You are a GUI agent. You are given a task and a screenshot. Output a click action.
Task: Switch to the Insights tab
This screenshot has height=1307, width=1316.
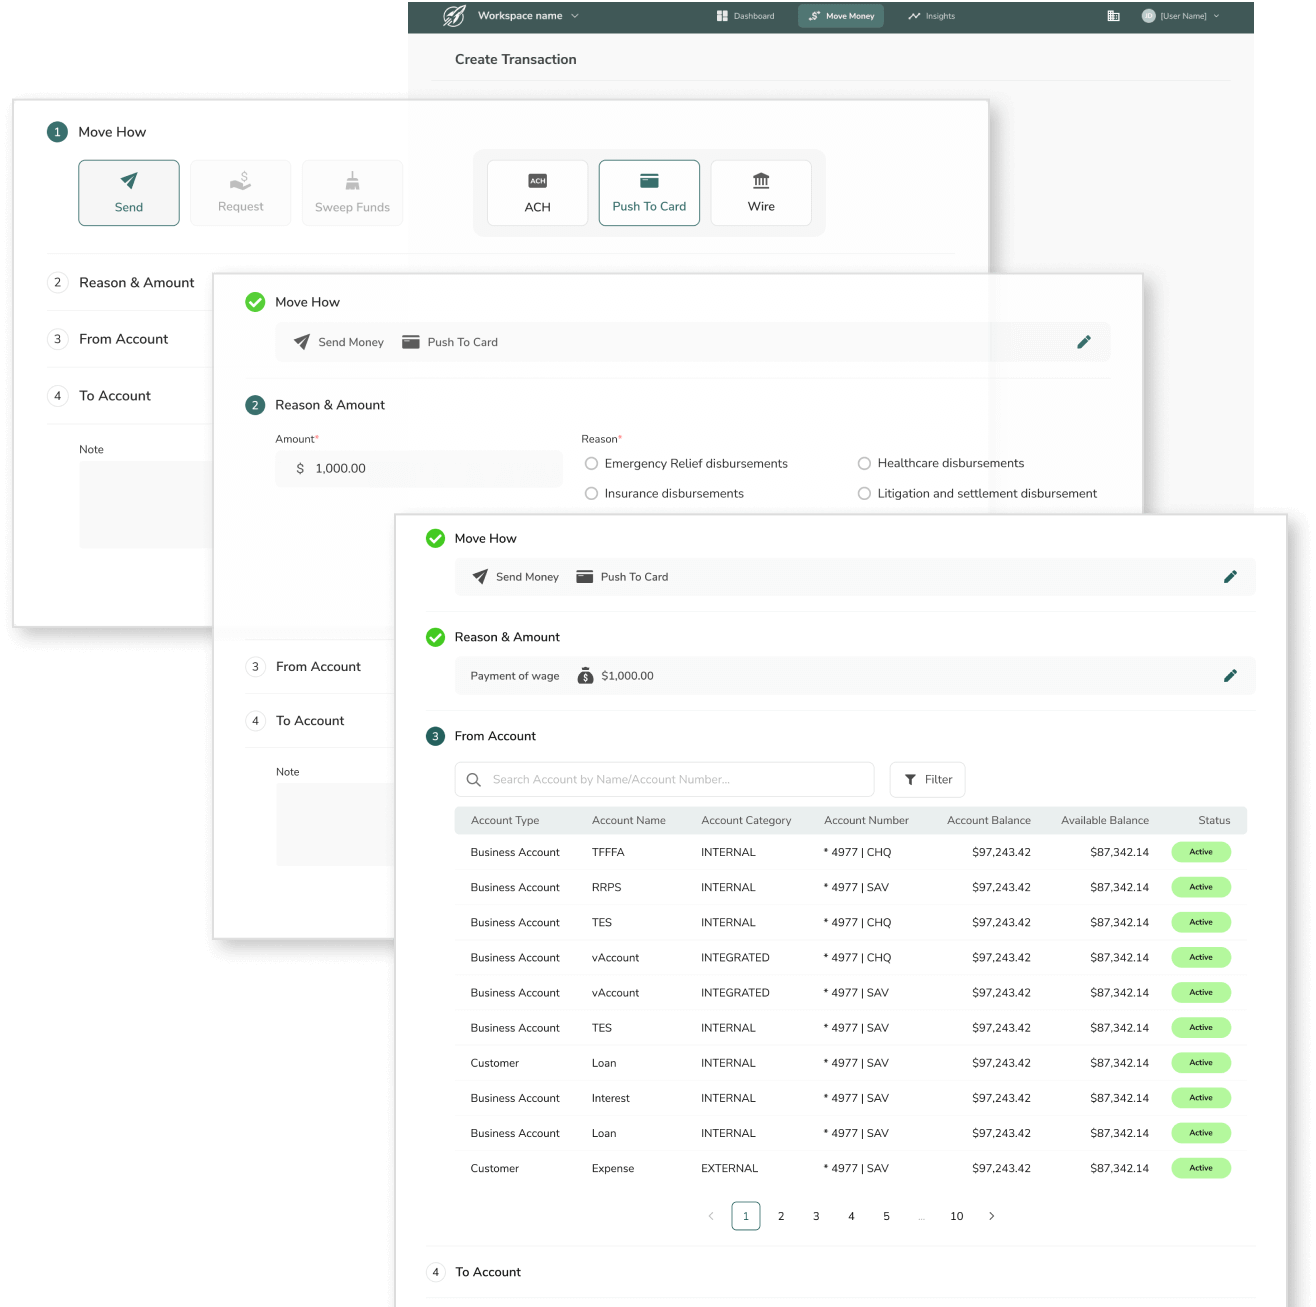click(931, 16)
